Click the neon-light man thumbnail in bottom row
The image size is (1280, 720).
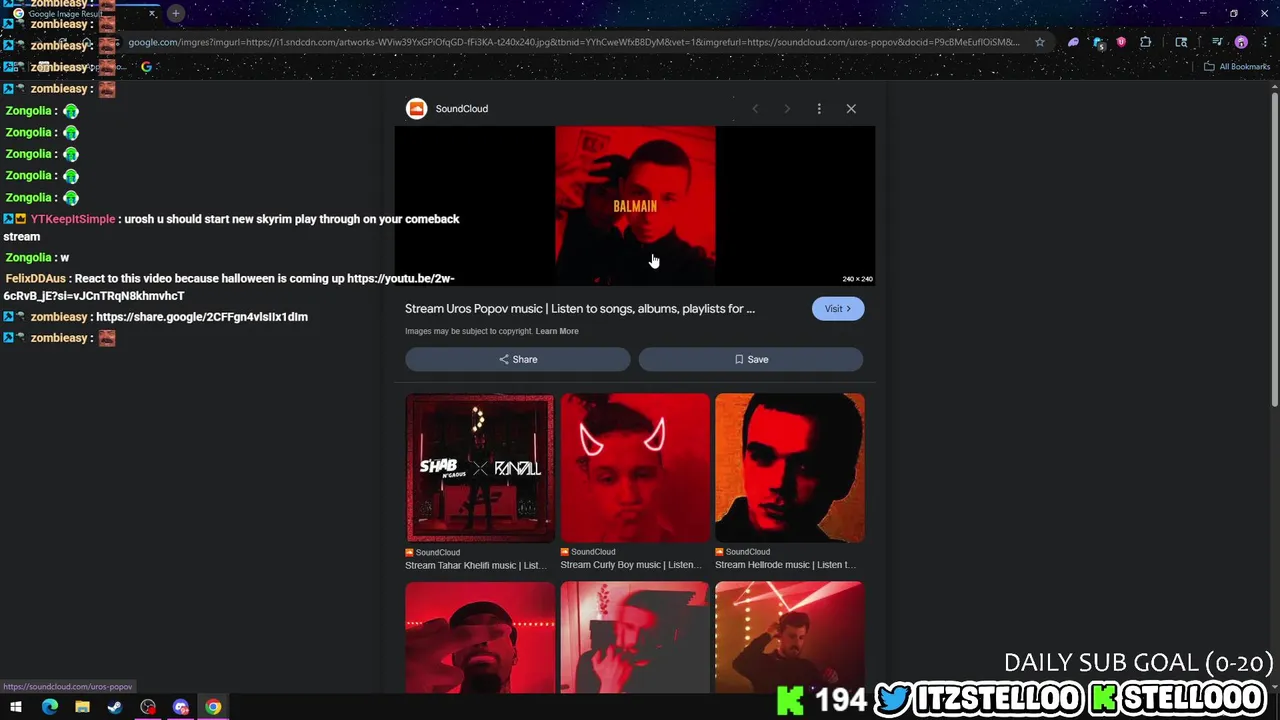point(790,637)
